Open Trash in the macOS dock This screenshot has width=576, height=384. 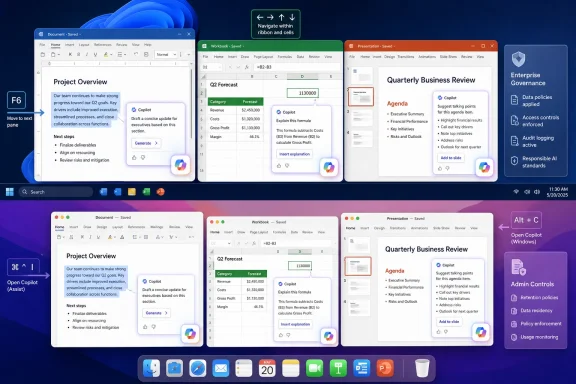pyautogui.click(x=422, y=368)
